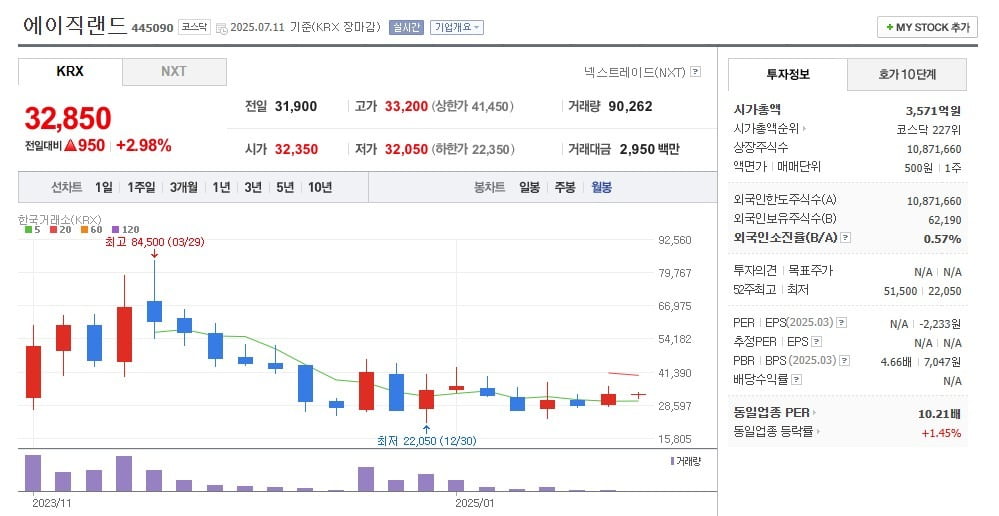
Task: Click the calendar icon before the 2025.07.11 date
Action: (x=222, y=28)
